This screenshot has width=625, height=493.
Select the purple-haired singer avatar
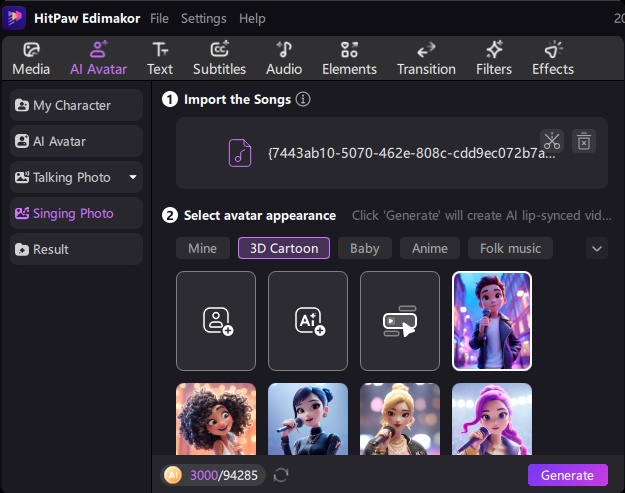[492, 419]
